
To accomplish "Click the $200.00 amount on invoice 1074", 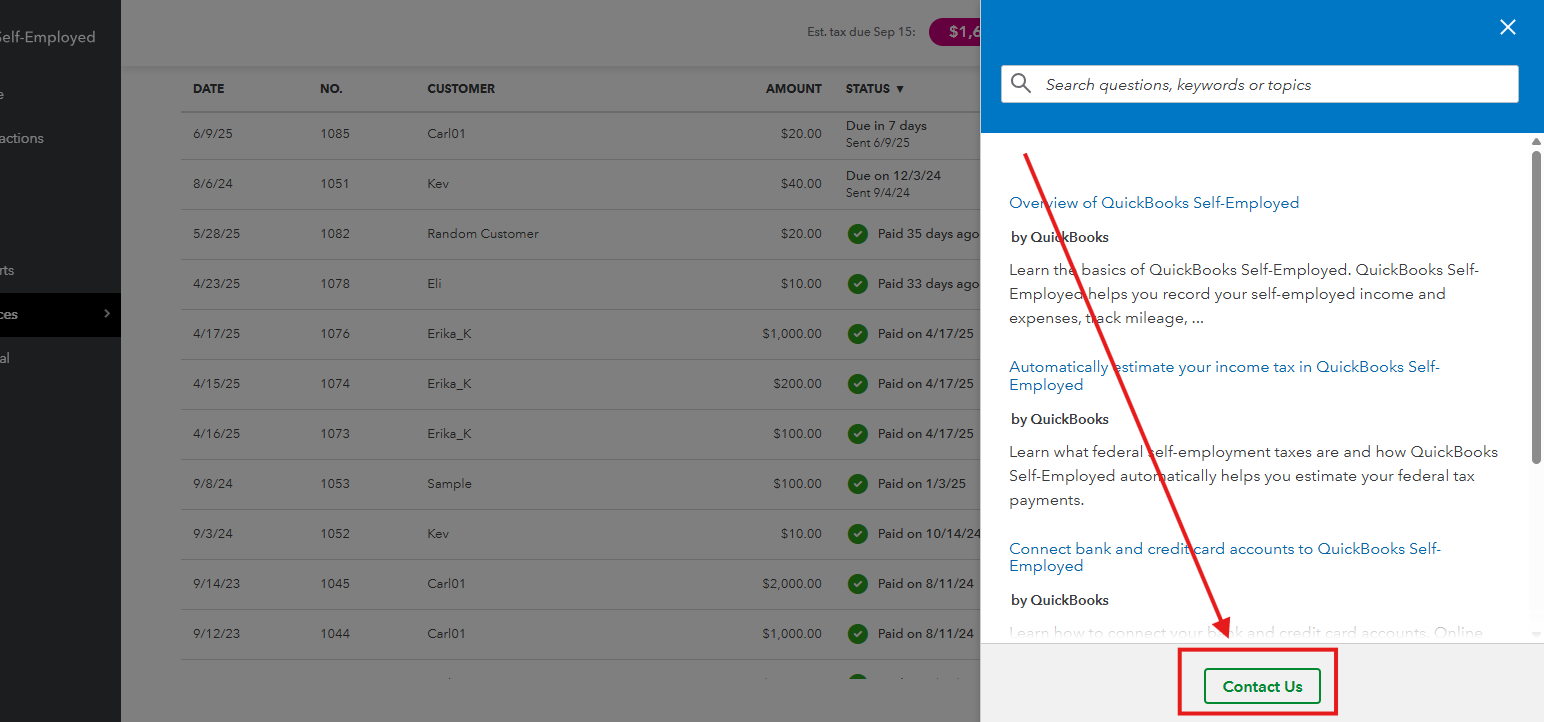I will tap(797, 384).
